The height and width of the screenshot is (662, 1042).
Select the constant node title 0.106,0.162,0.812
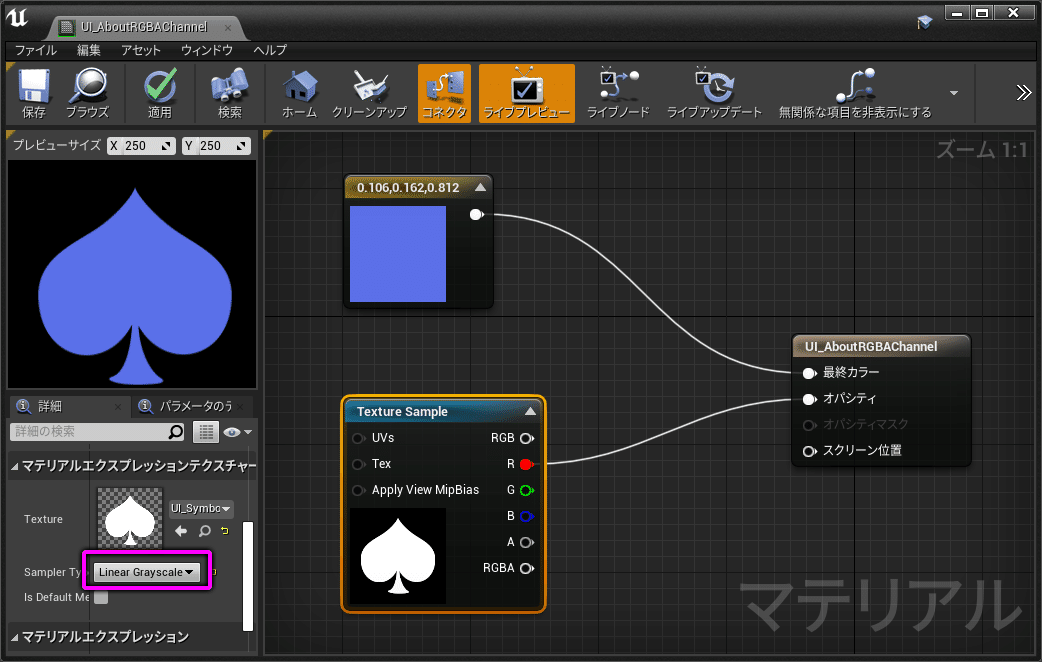pos(408,188)
